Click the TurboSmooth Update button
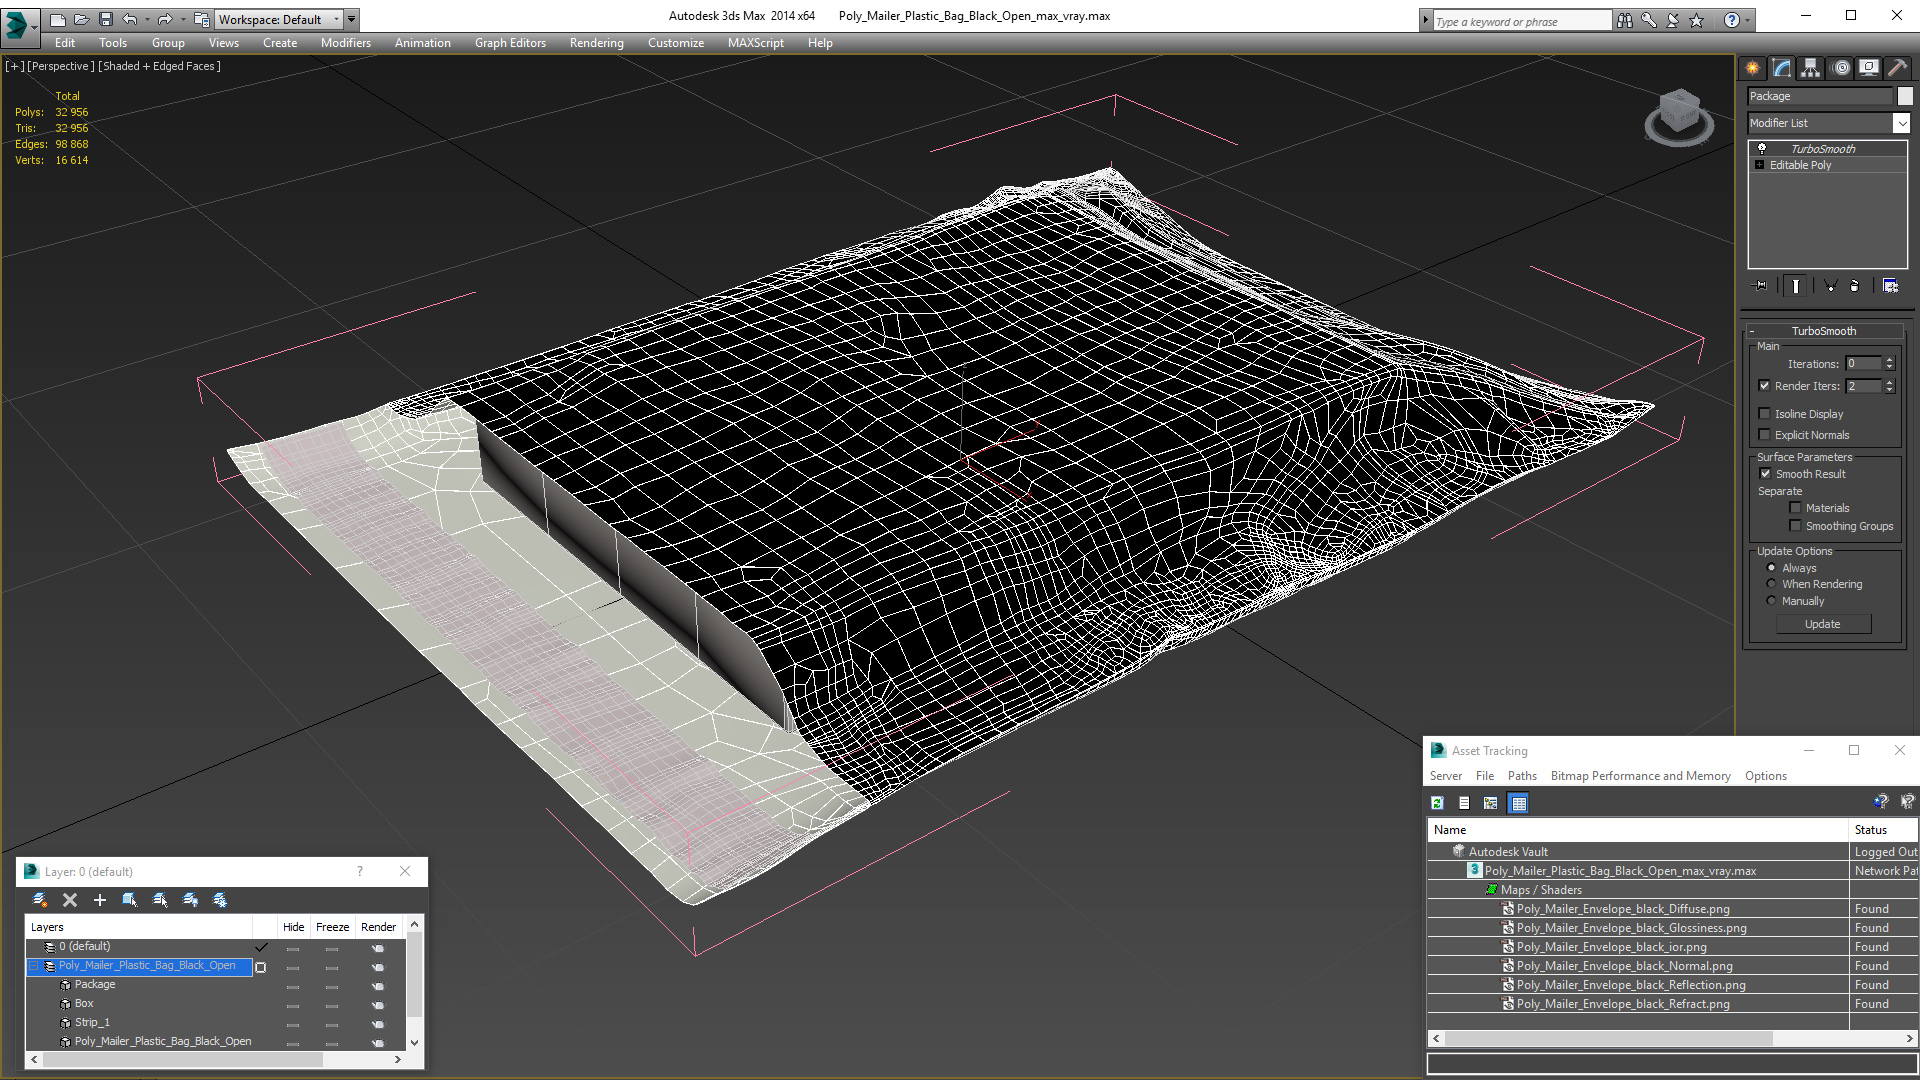 tap(1823, 624)
